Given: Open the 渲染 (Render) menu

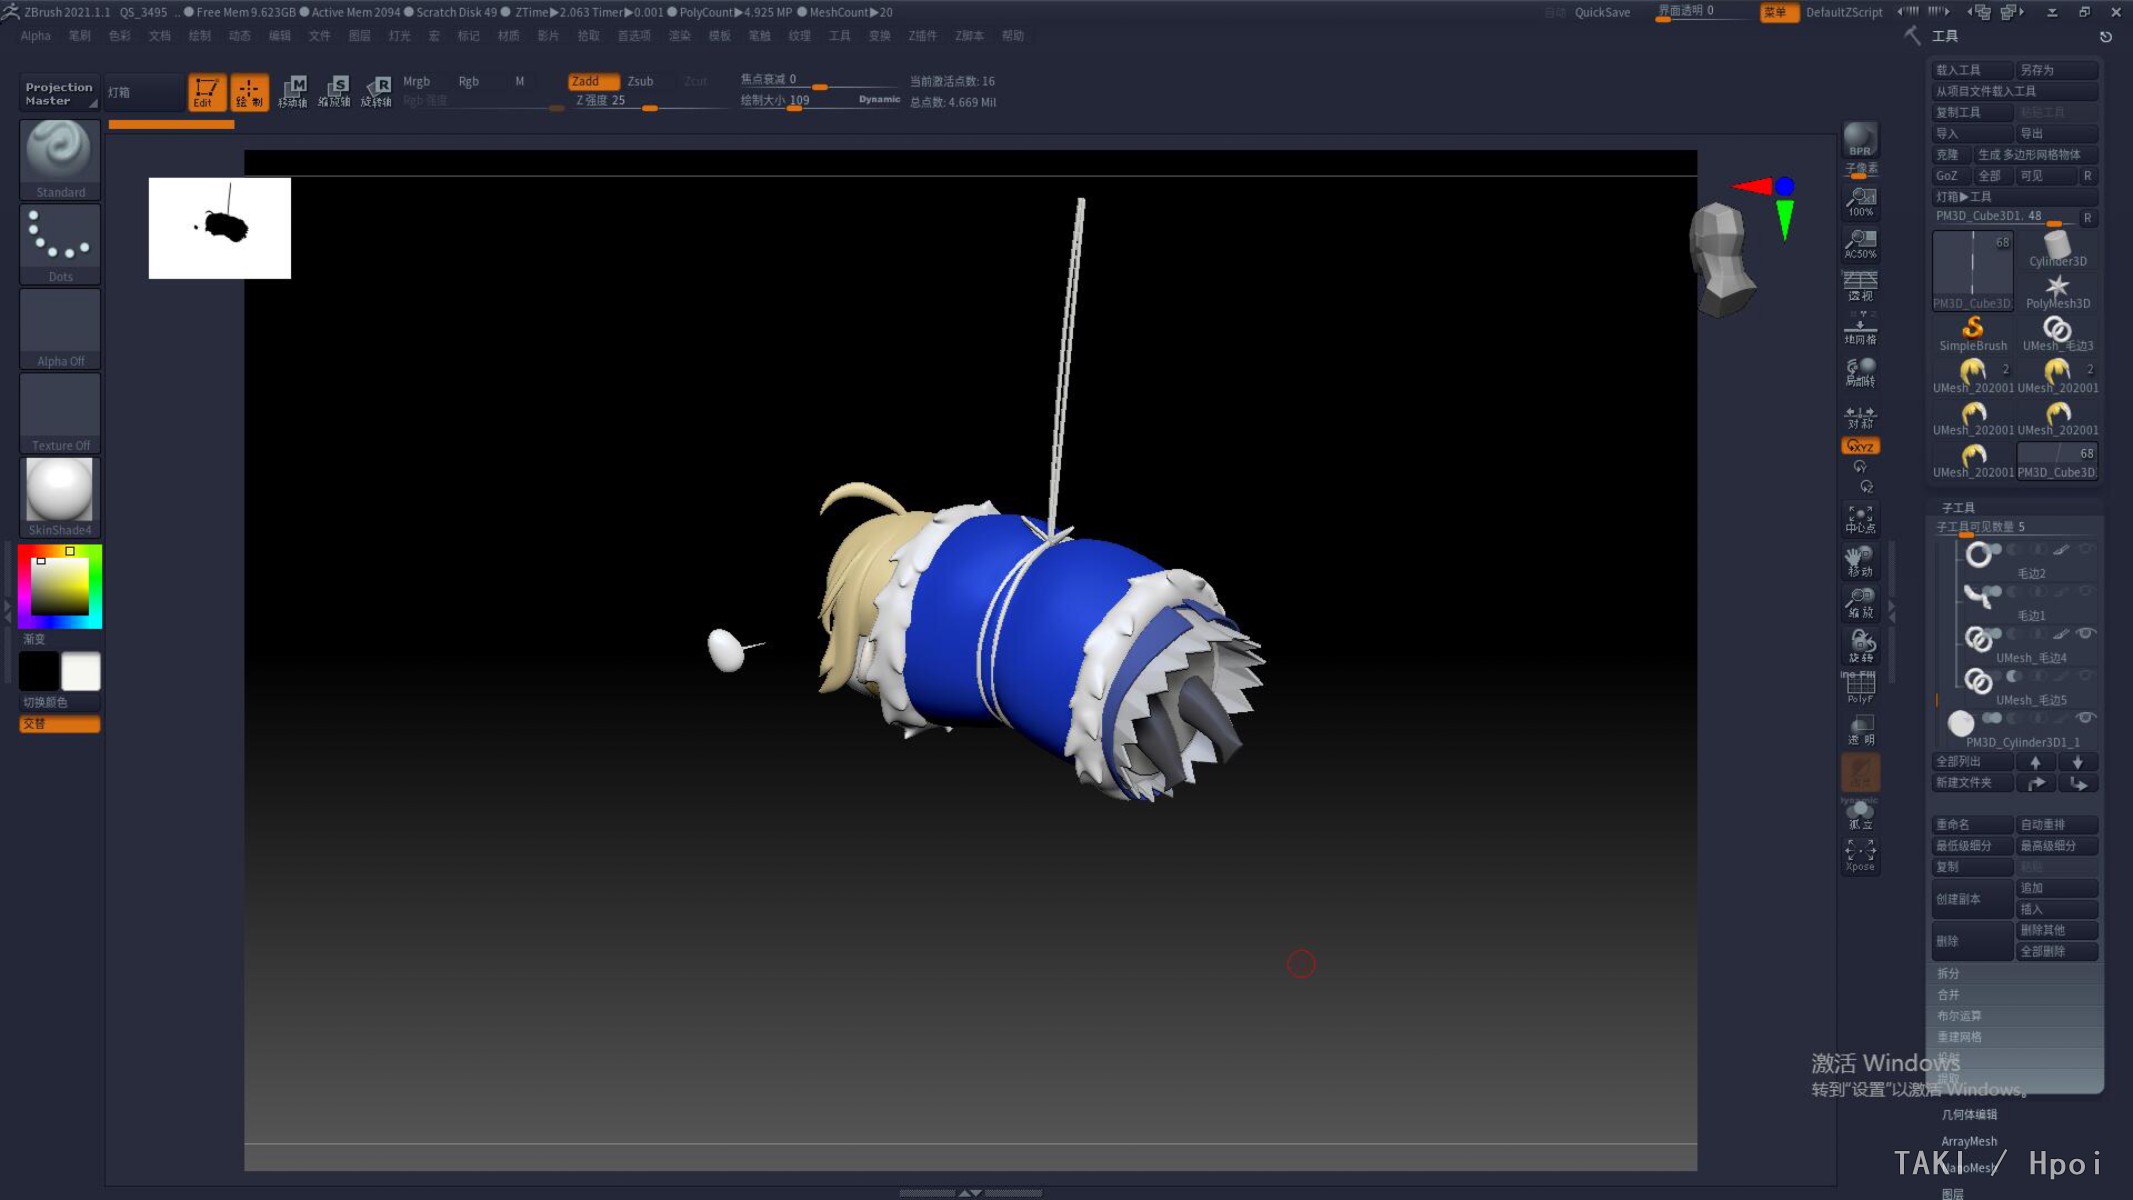Looking at the screenshot, I should (x=679, y=36).
